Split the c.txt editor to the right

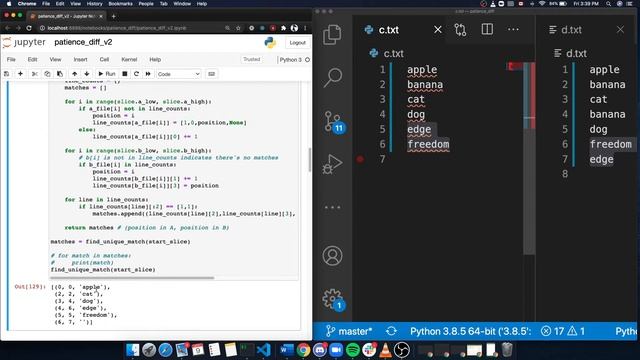click(x=487, y=29)
